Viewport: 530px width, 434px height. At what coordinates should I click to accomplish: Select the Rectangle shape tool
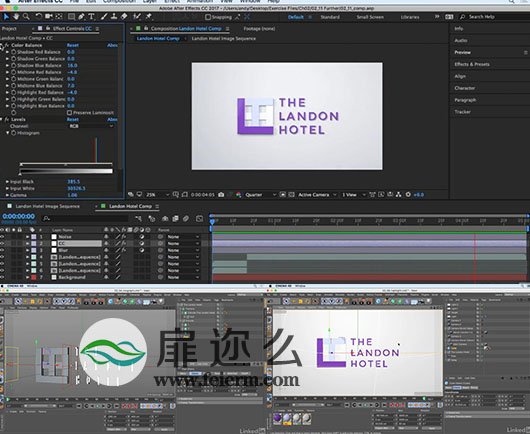point(71,16)
